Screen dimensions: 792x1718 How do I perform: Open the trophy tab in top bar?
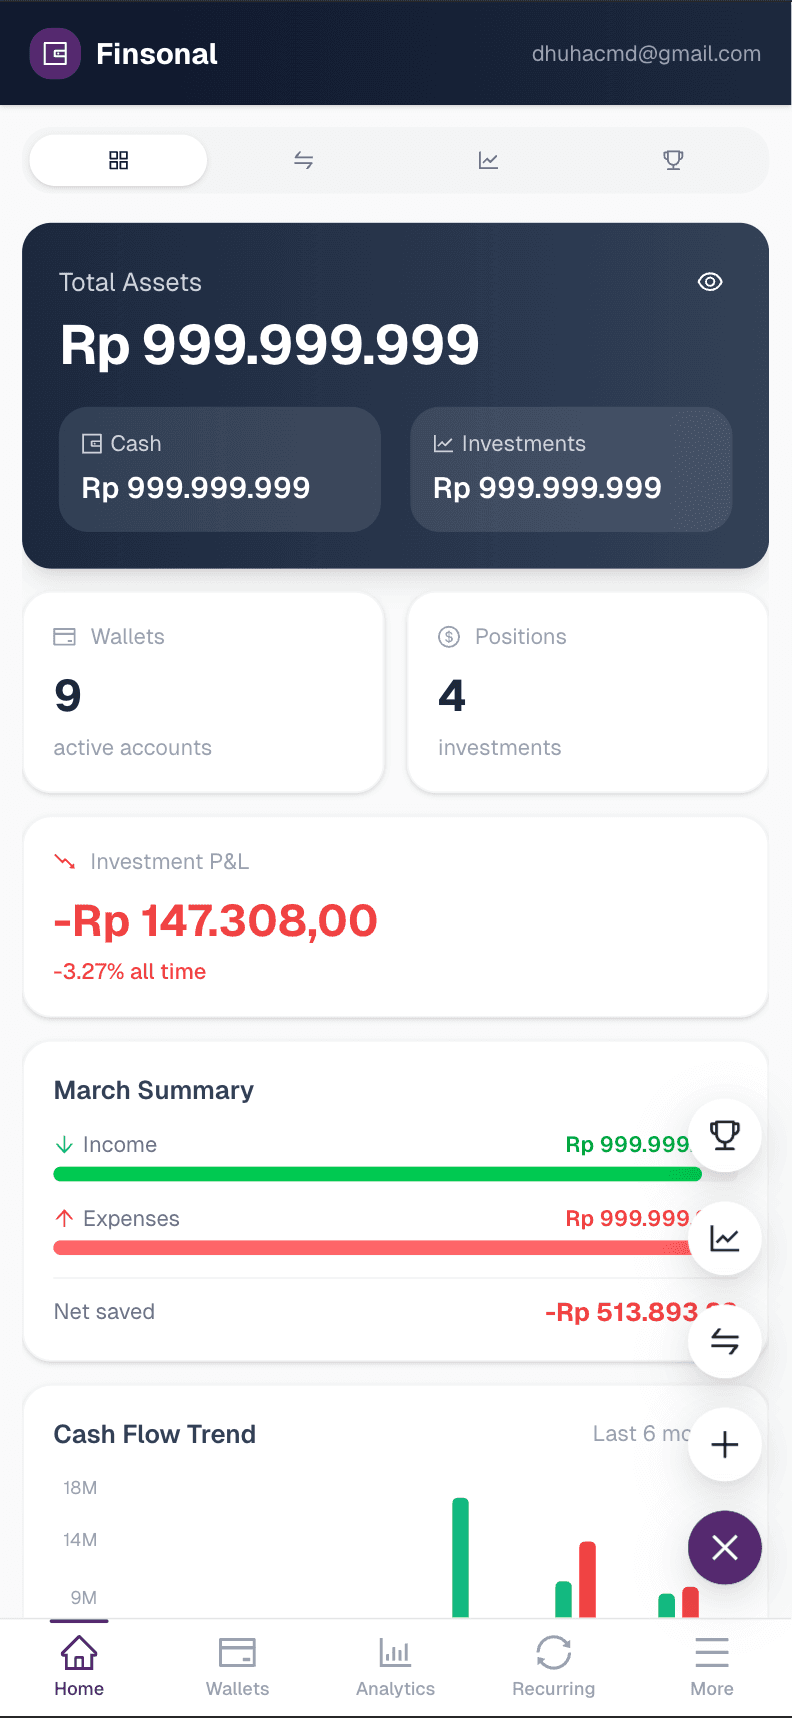click(x=673, y=160)
